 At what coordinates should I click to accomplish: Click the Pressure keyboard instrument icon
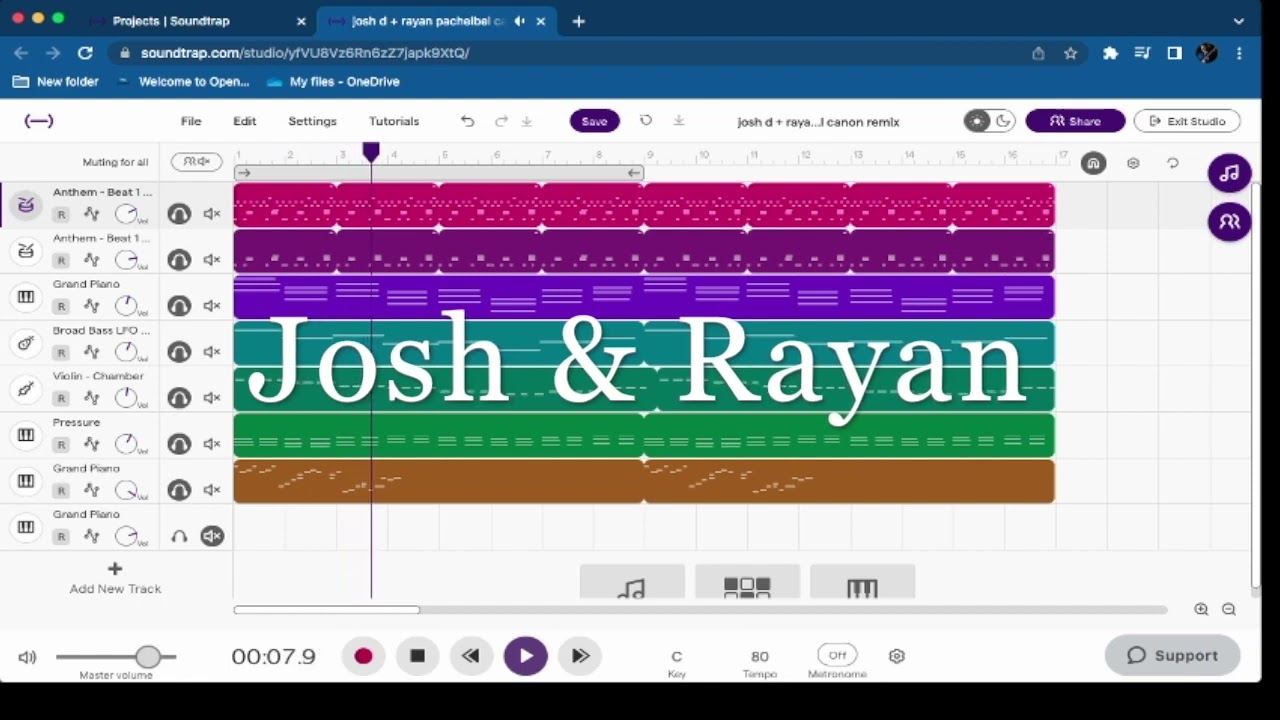[26, 435]
